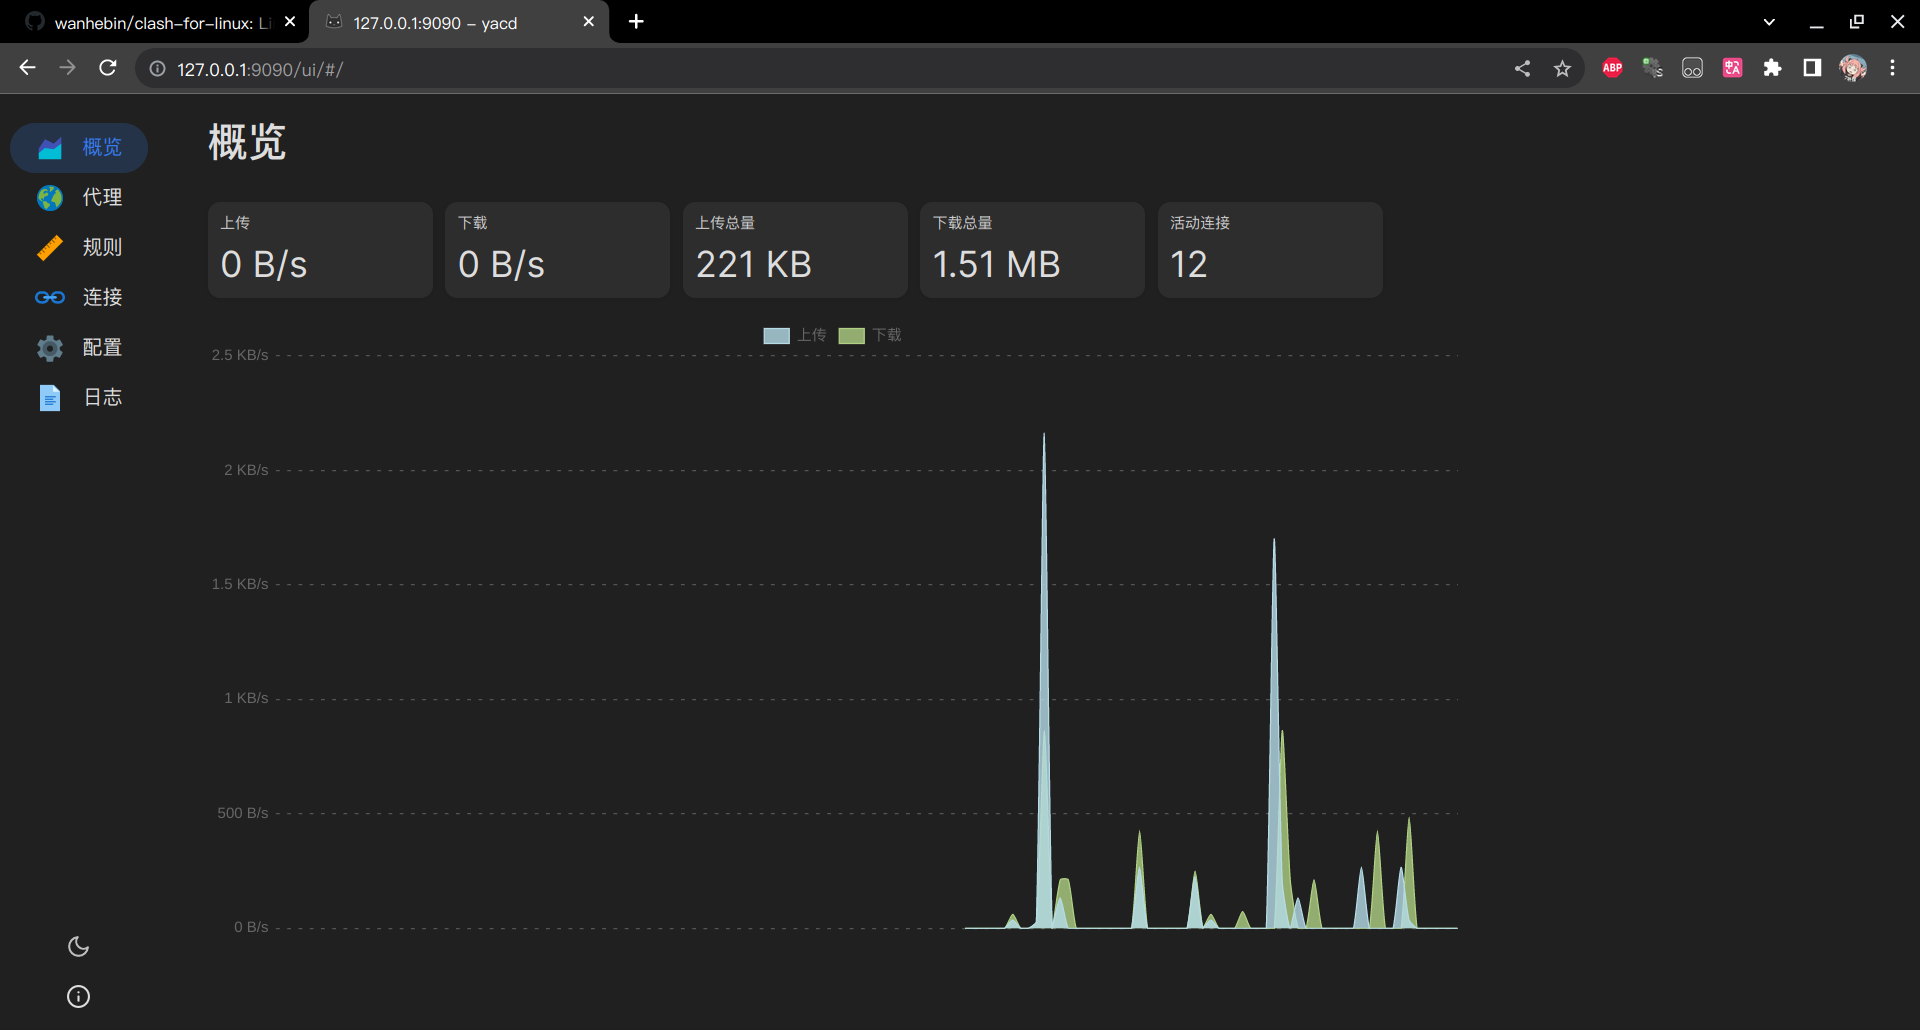Open 配置 settings via gear icon
1920x1030 pixels.
click(49, 347)
